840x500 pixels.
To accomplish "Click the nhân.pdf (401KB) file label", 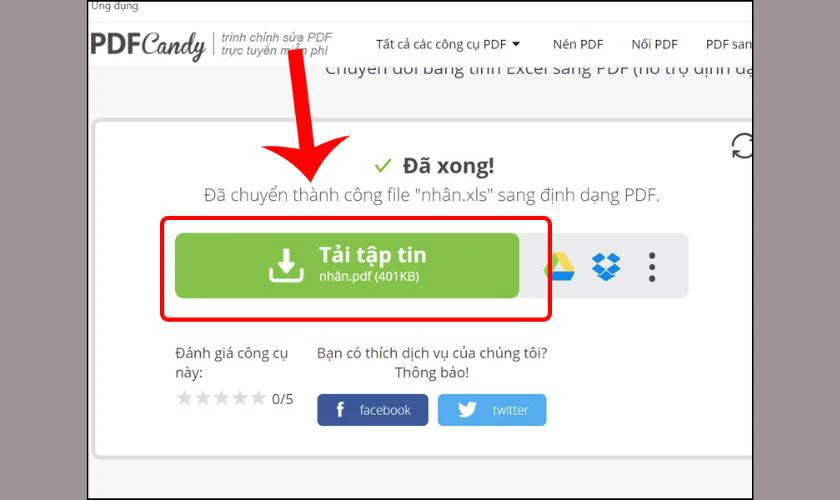I will coord(369,277).
